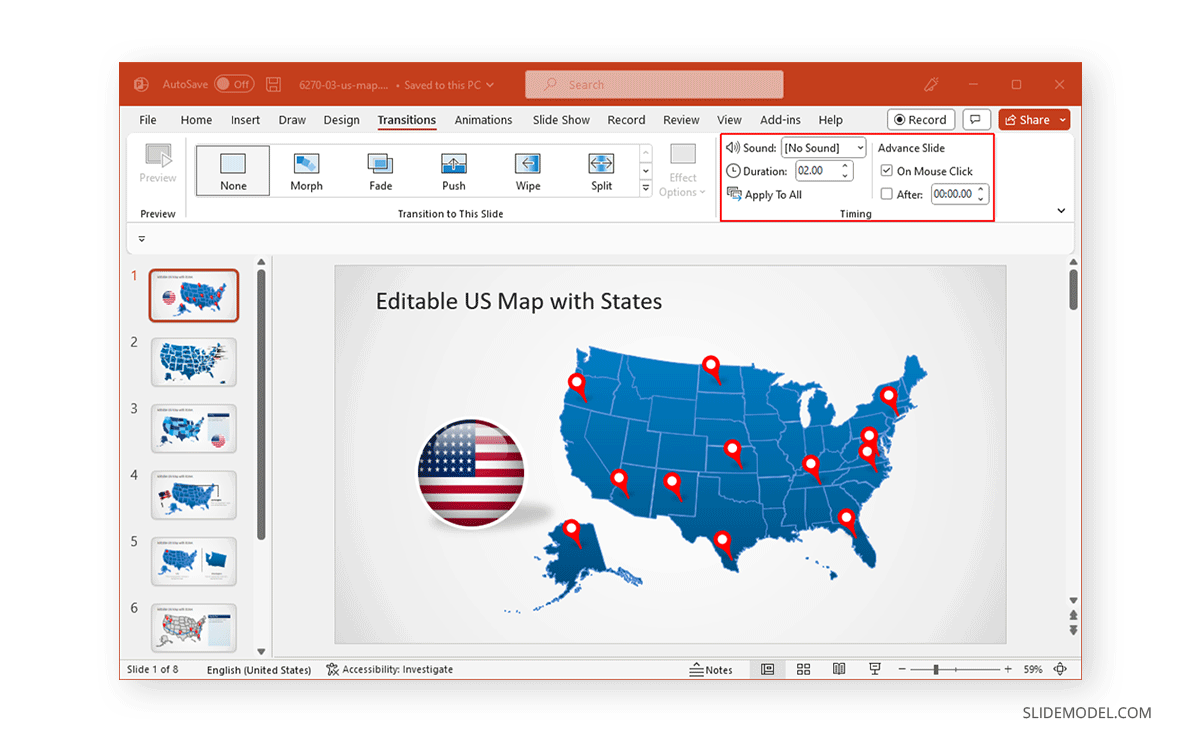Select the Morph transition
This screenshot has height=743, width=1200.
[x=306, y=170]
